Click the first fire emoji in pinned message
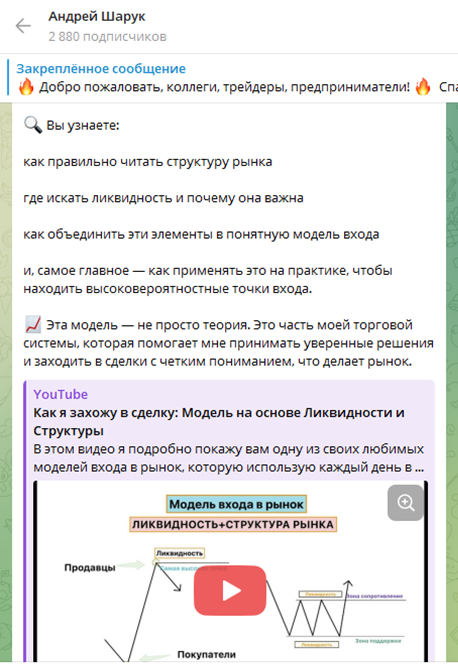 (26, 87)
